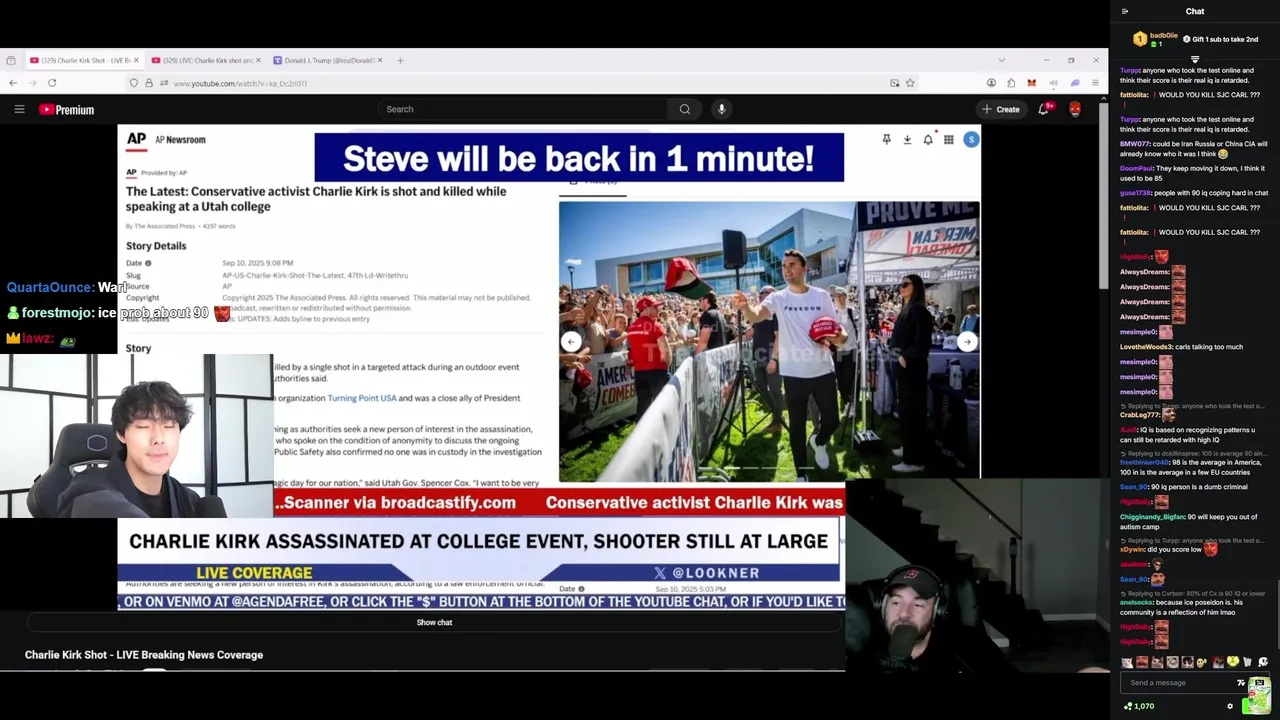
Task: Click the shield icon in address bar
Action: pos(134,83)
